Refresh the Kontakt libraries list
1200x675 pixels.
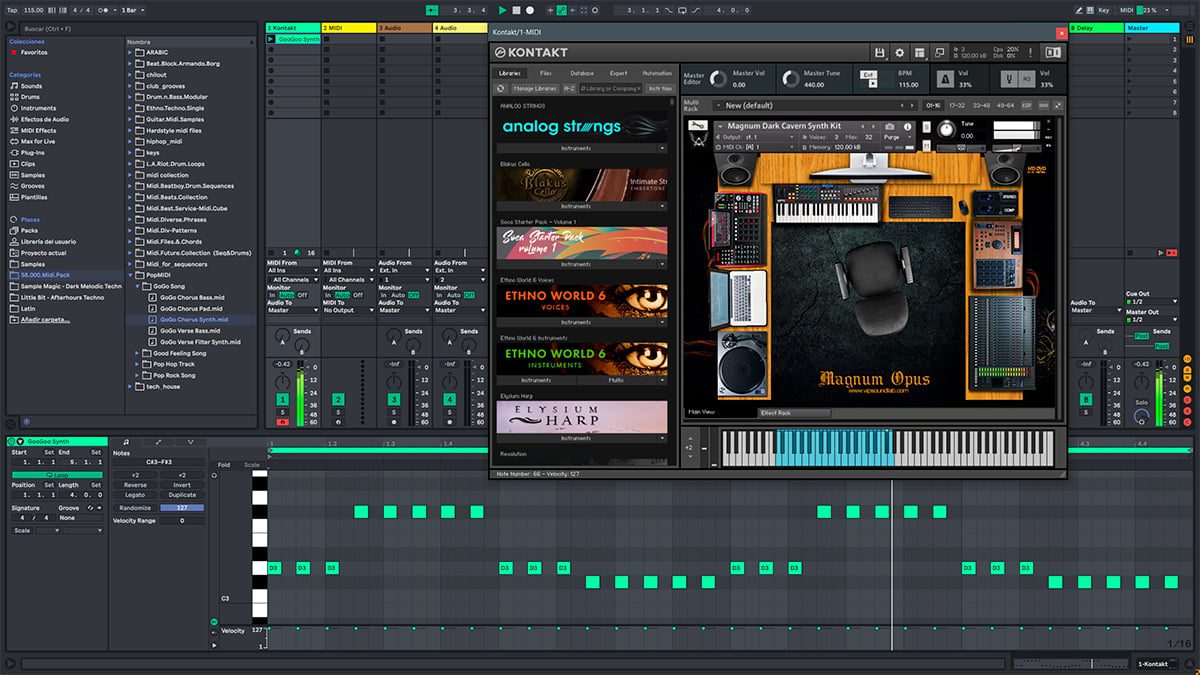pyautogui.click(x=502, y=89)
